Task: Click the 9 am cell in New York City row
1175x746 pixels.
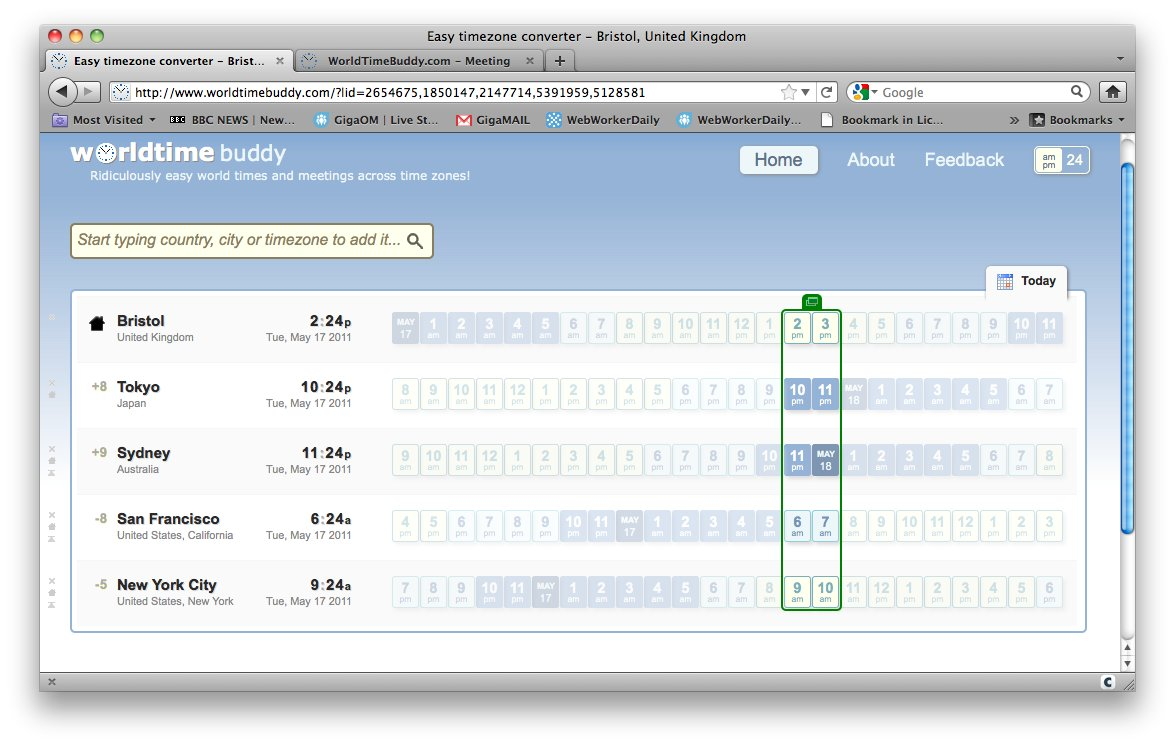Action: tap(797, 592)
